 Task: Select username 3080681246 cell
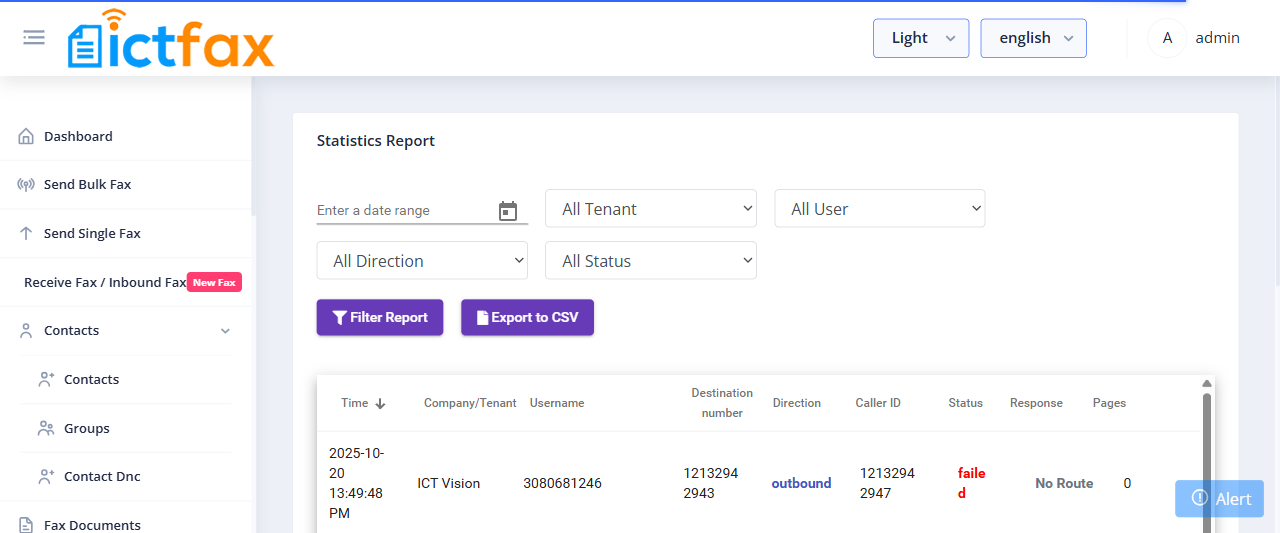click(x=562, y=483)
